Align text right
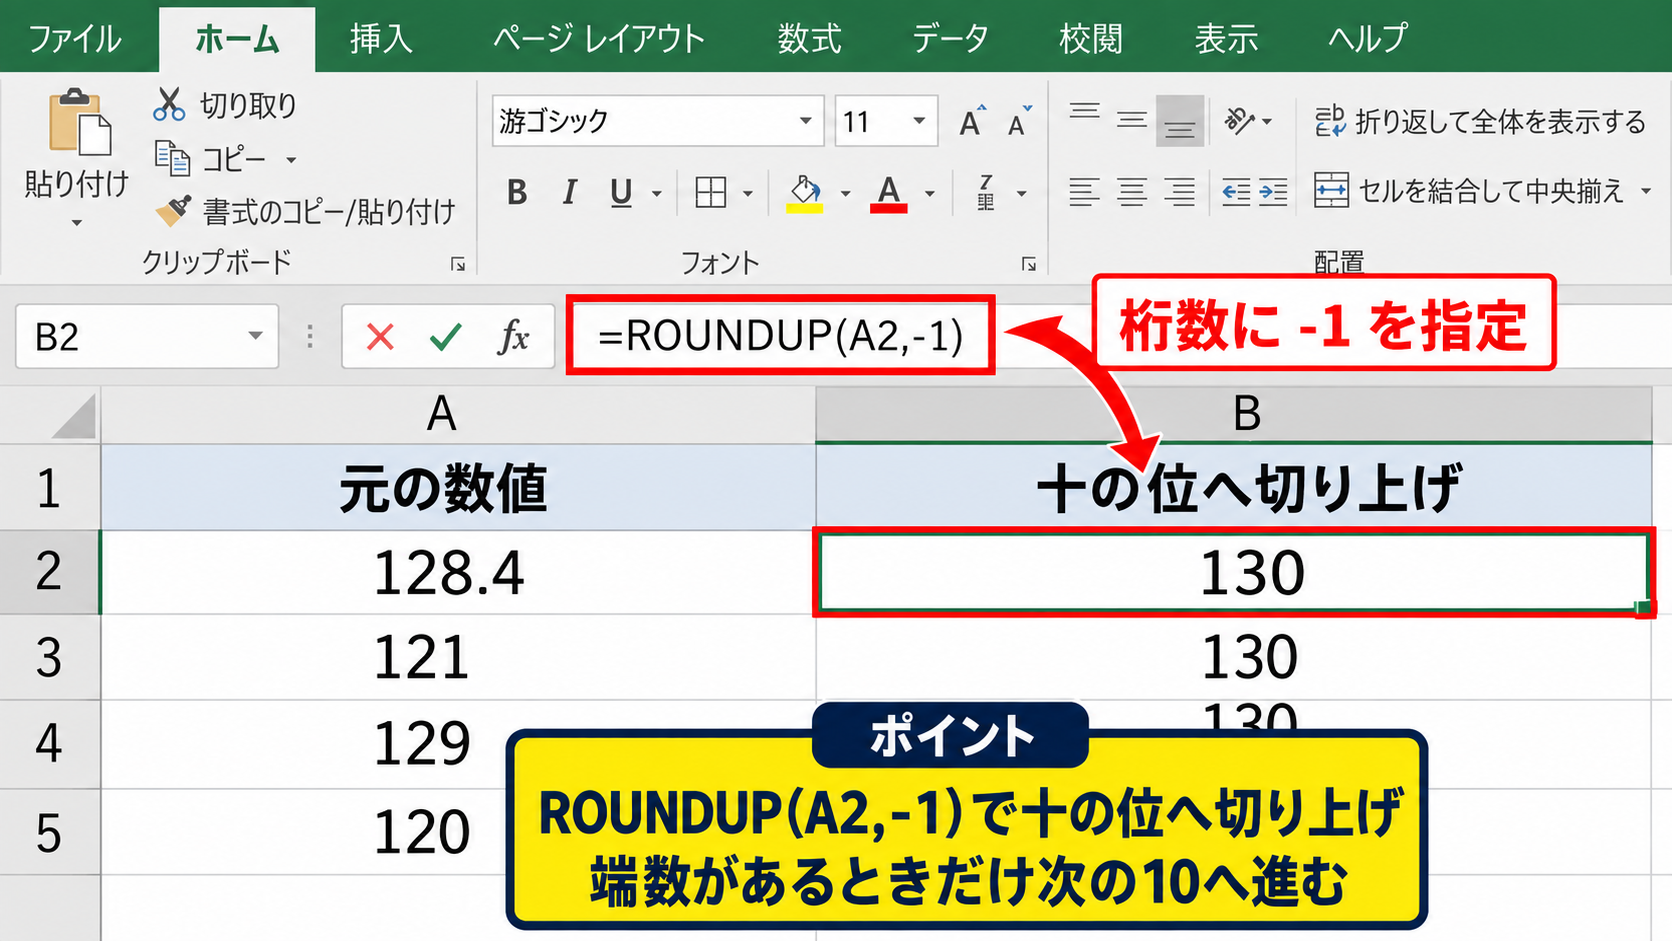 [1180, 191]
